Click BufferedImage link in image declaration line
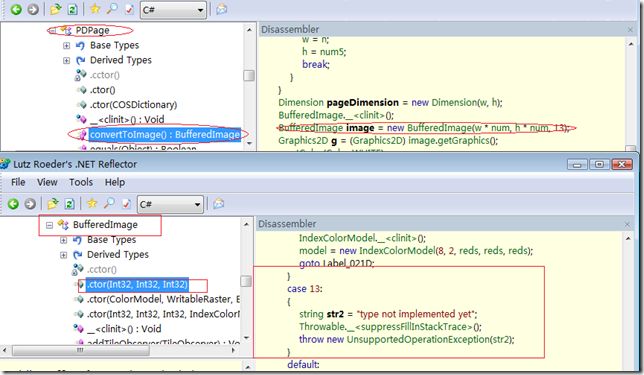Viewport: 644px width, 375px height. pyautogui.click(x=310, y=128)
